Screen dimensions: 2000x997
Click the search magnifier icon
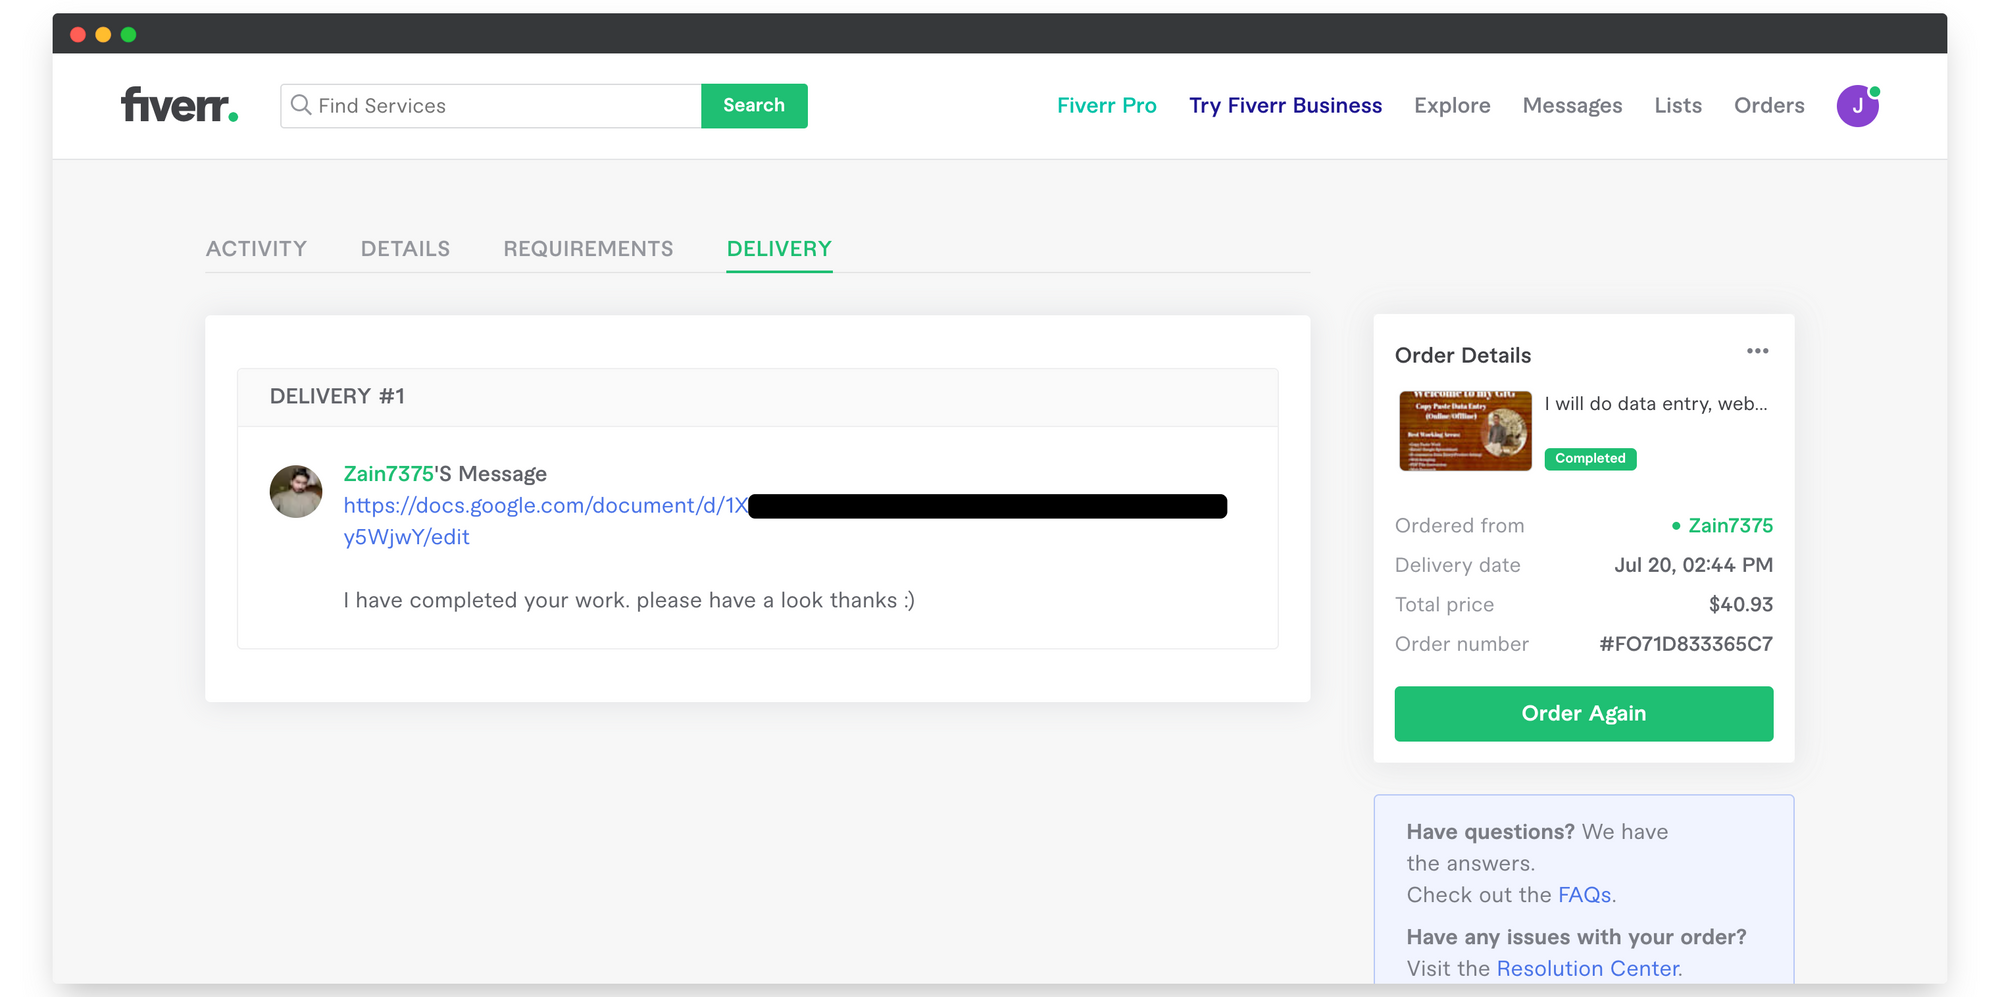pyautogui.click(x=301, y=105)
